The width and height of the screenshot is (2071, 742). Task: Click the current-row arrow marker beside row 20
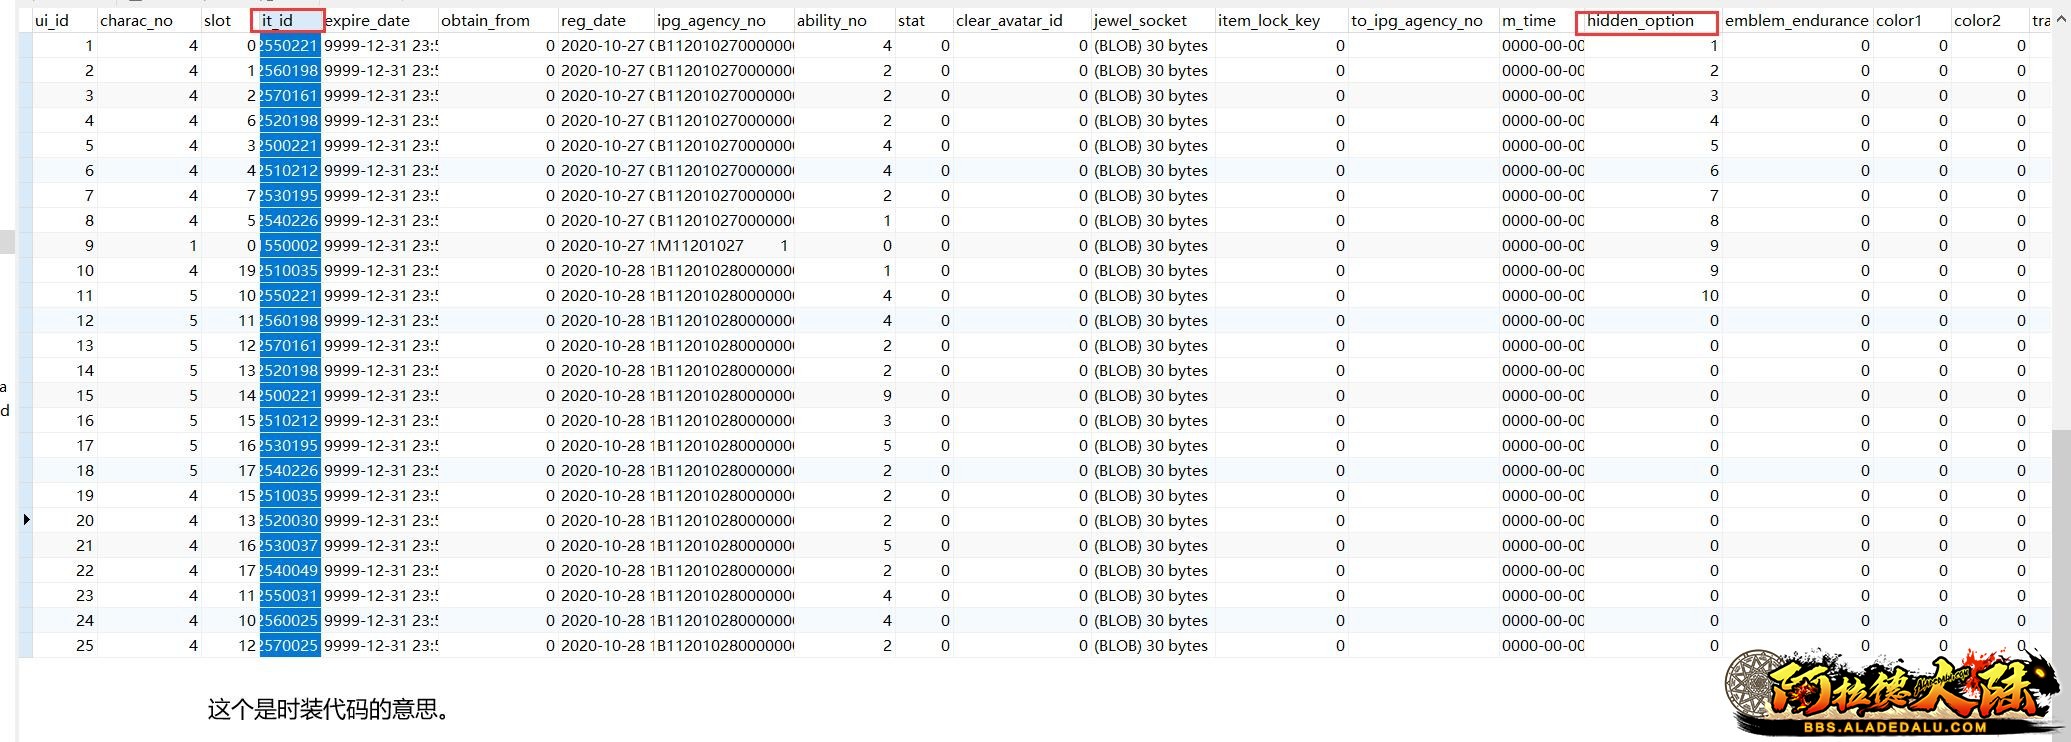tap(26, 520)
